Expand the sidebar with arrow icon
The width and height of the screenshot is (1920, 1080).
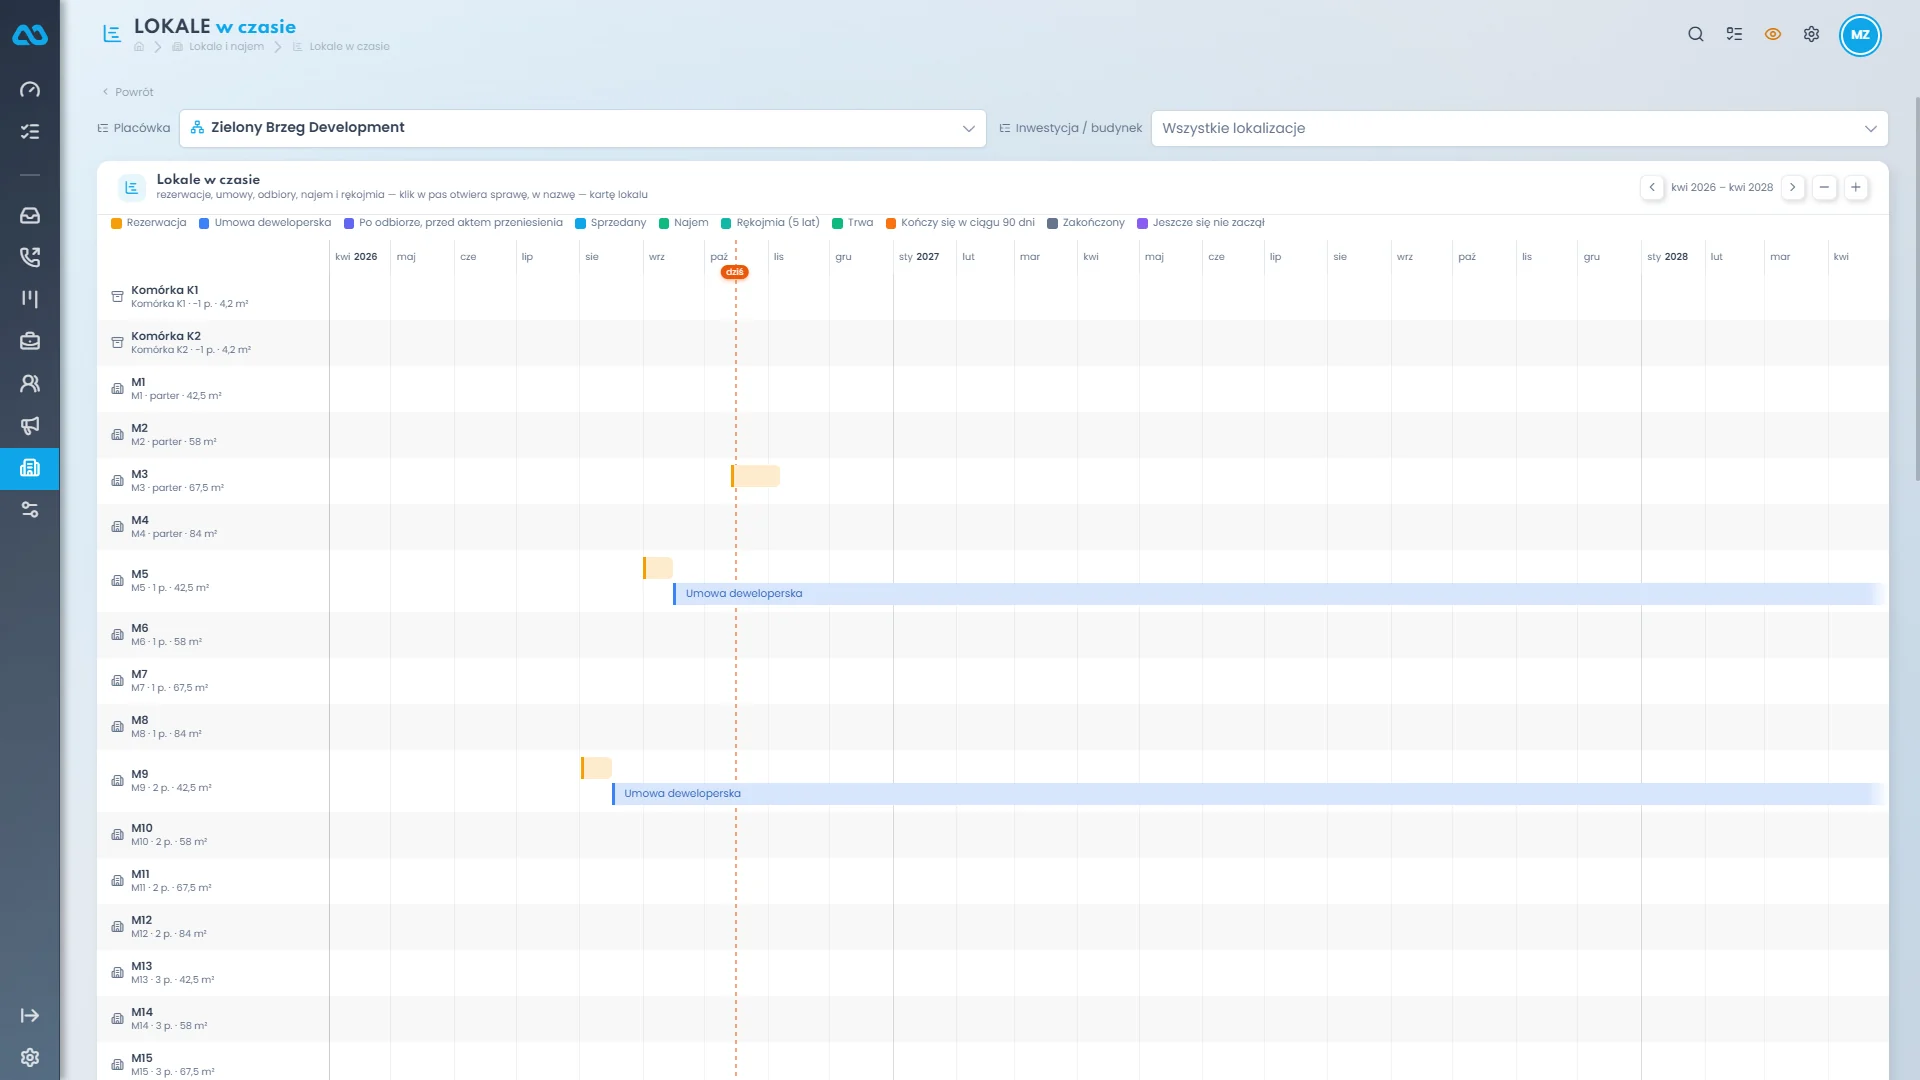(30, 1016)
